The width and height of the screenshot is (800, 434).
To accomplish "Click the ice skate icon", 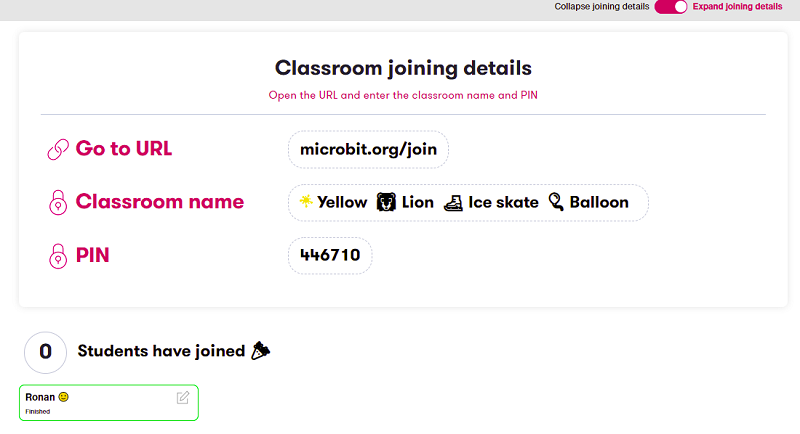I will (x=453, y=202).
